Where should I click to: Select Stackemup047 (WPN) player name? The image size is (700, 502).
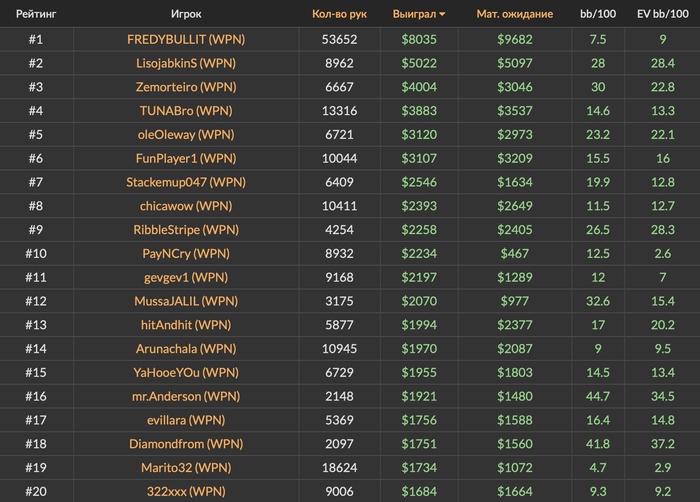point(186,182)
